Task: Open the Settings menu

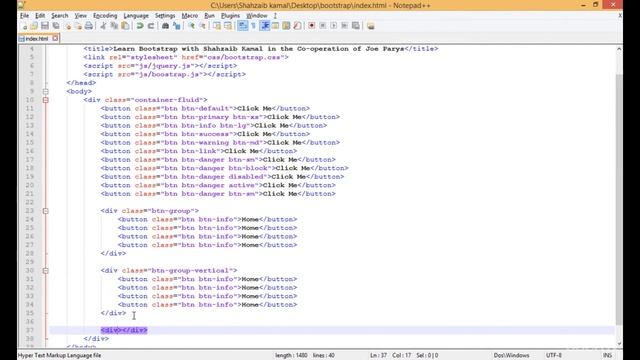Action: (165, 16)
